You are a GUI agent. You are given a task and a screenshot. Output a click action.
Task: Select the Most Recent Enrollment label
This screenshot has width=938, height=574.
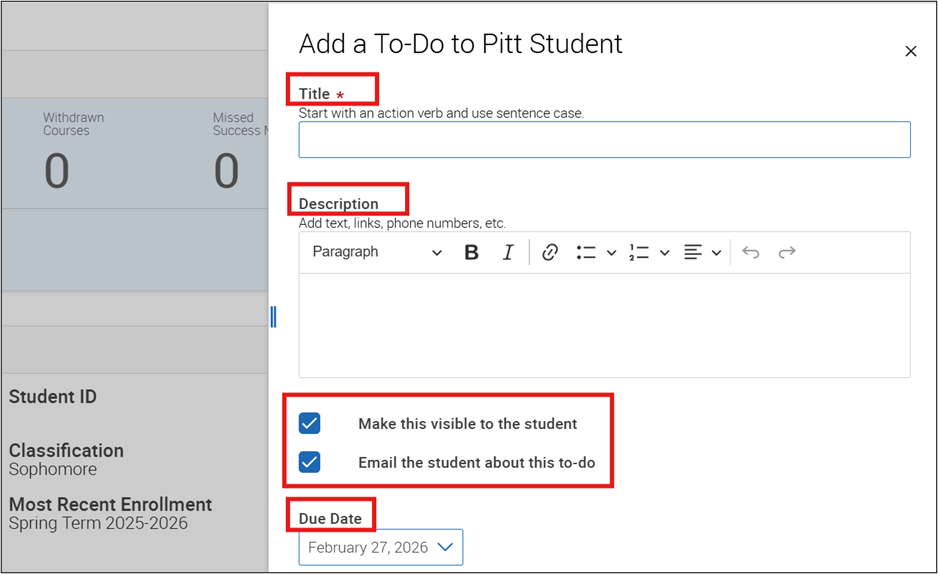(111, 504)
